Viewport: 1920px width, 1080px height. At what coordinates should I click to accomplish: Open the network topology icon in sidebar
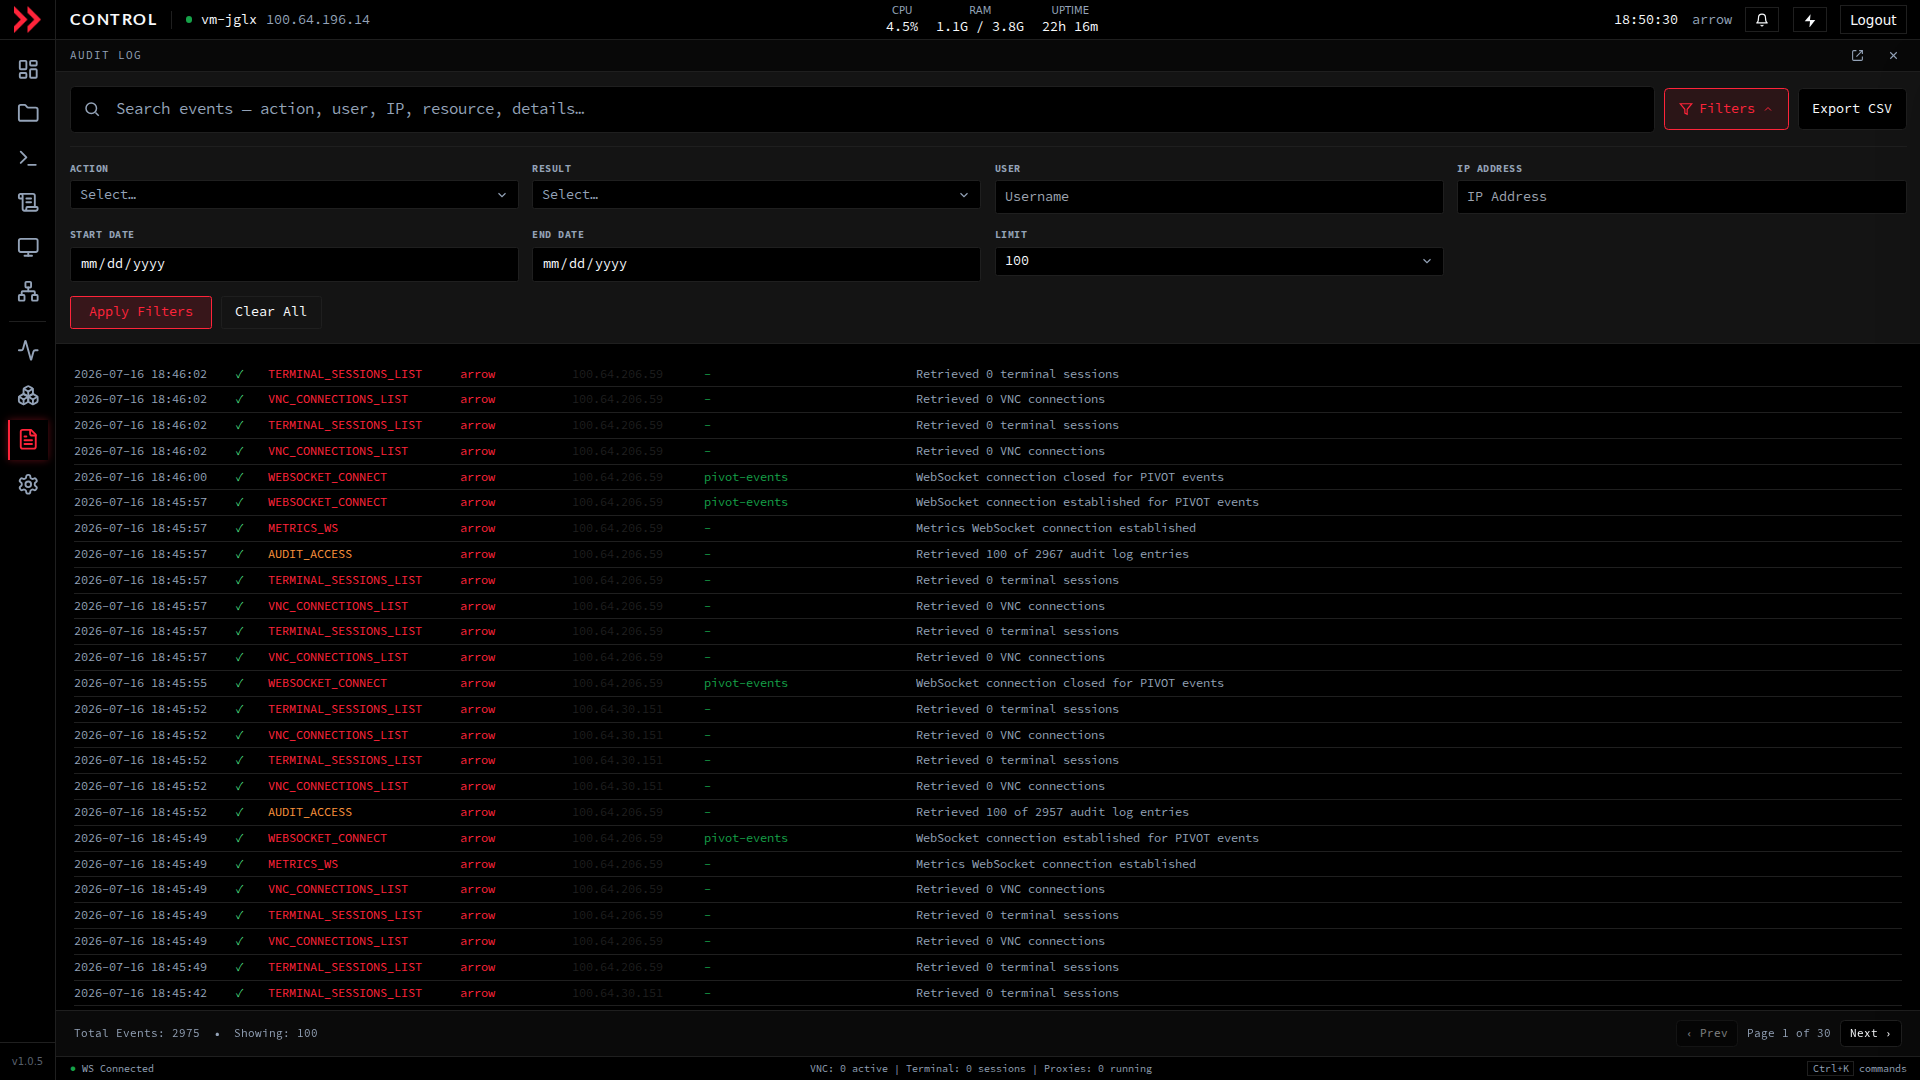click(x=28, y=291)
